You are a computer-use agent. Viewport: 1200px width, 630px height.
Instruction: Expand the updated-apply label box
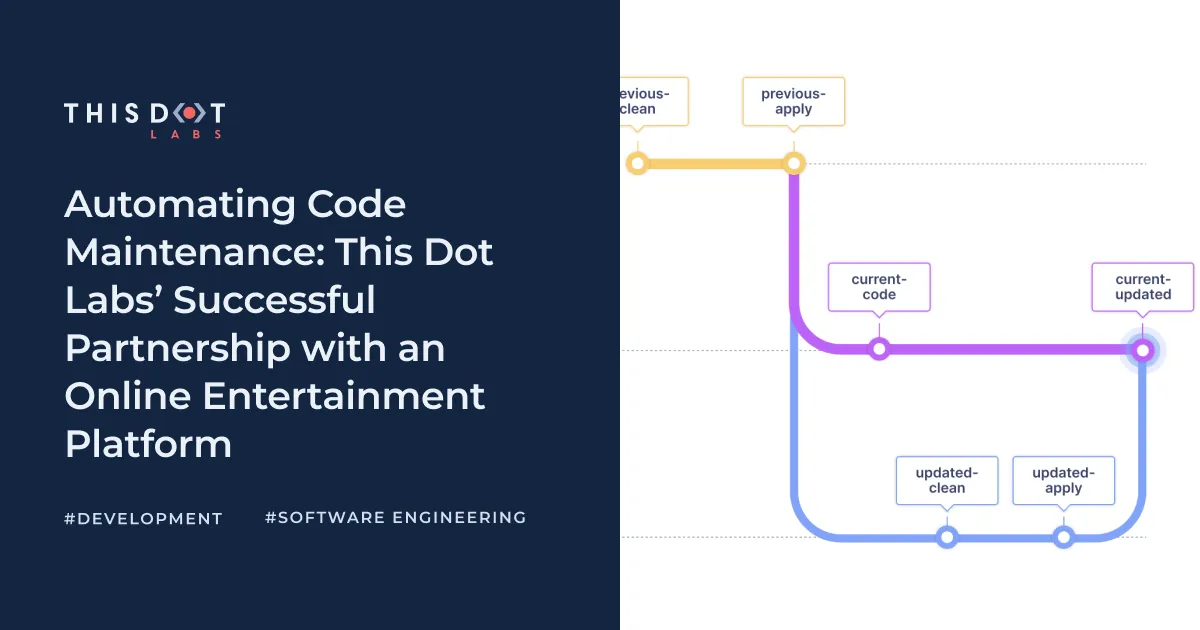tap(1063, 480)
